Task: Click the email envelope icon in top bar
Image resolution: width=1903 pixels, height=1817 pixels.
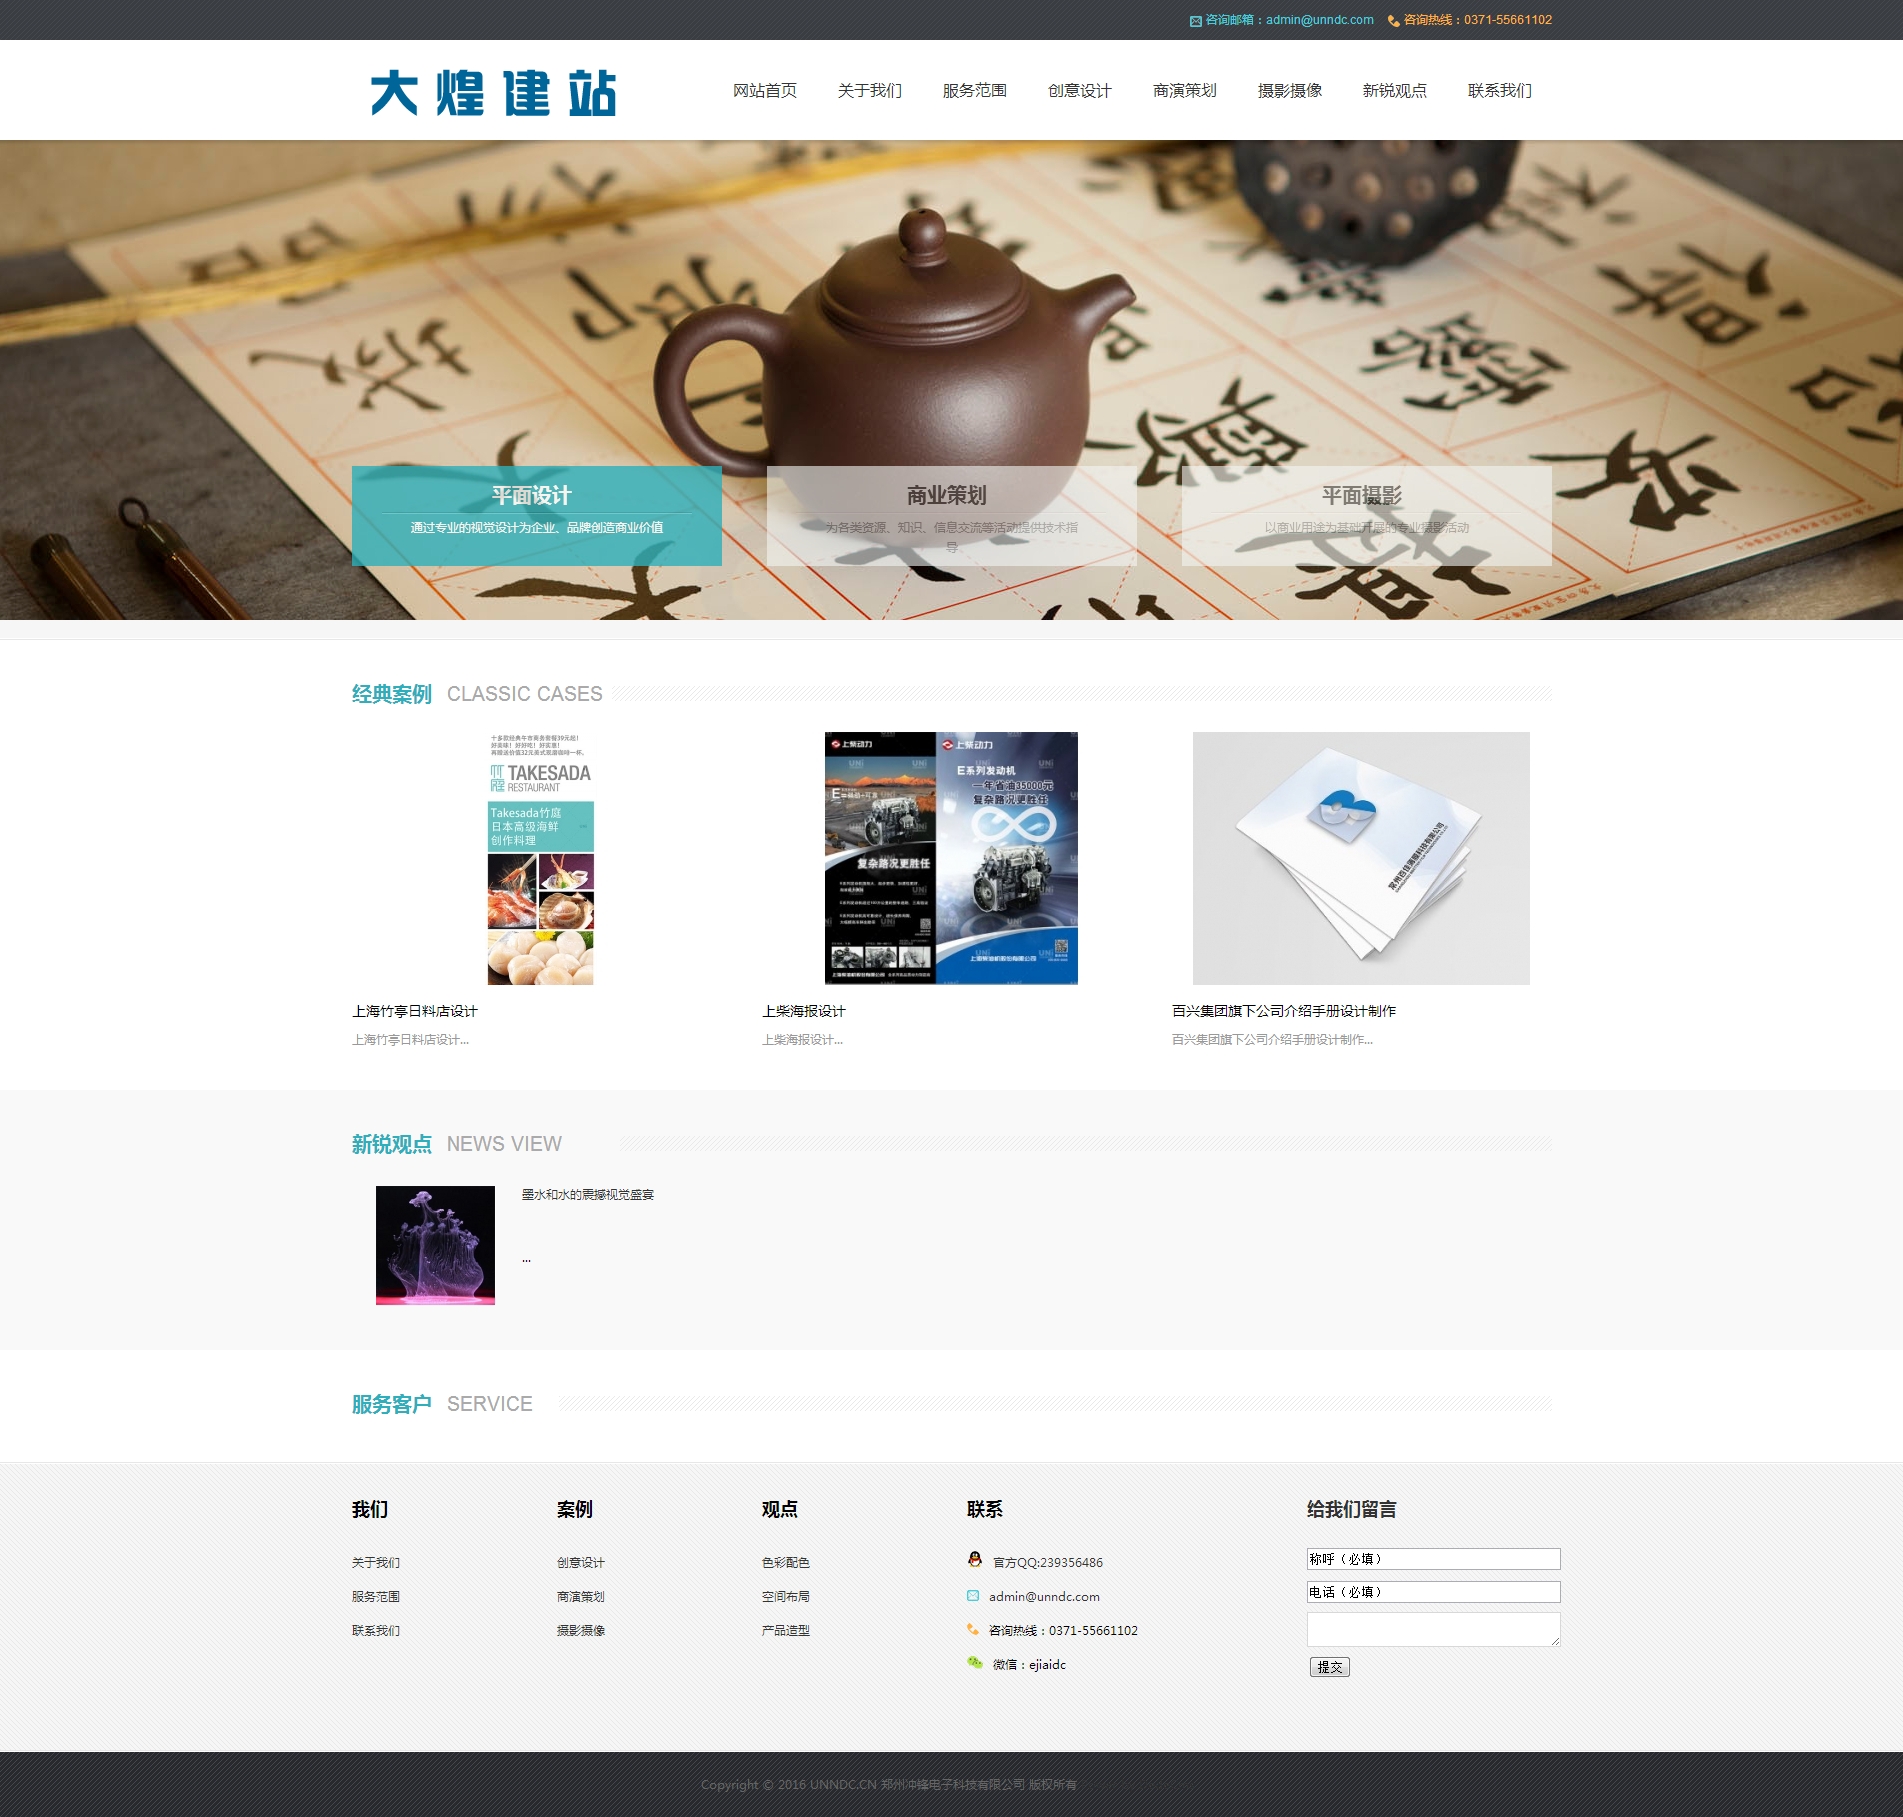Action: point(1195,21)
